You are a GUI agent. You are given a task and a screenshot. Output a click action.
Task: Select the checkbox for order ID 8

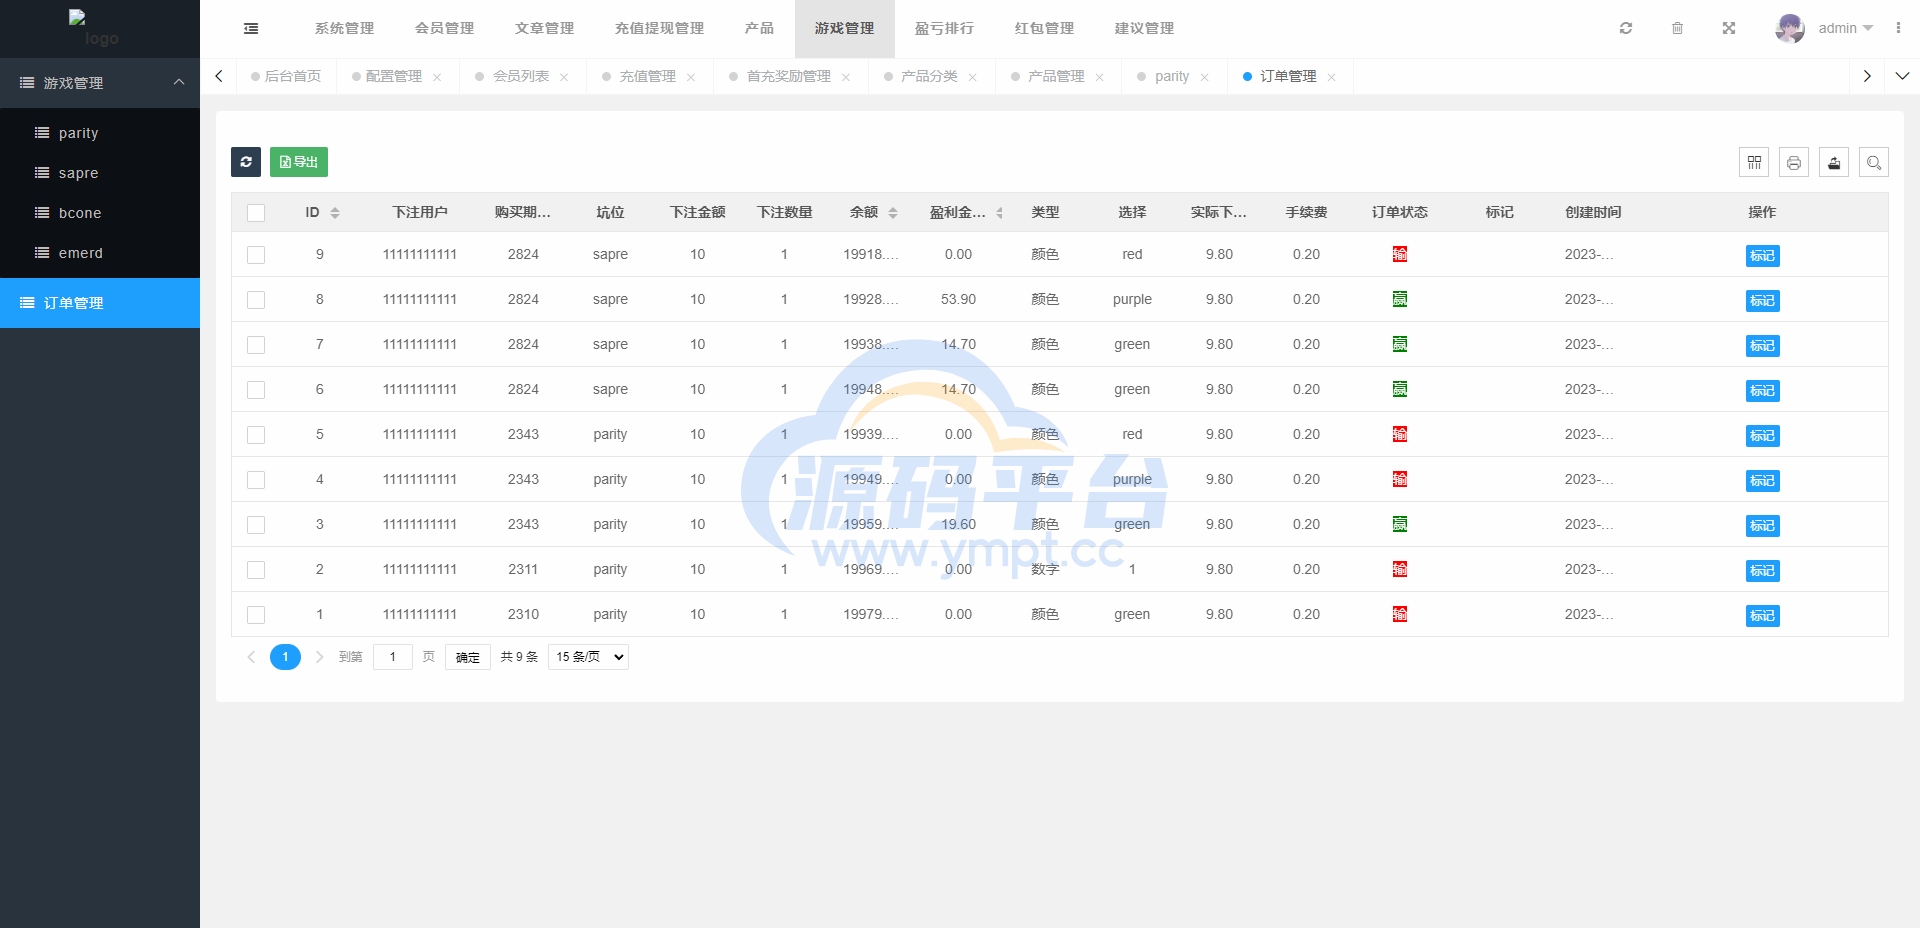[x=256, y=300]
